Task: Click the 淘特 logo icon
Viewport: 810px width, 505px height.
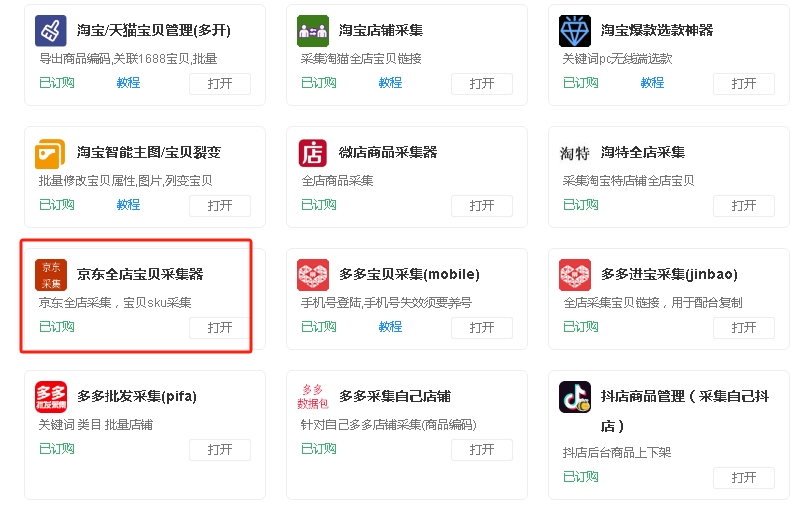Action: tap(574, 153)
